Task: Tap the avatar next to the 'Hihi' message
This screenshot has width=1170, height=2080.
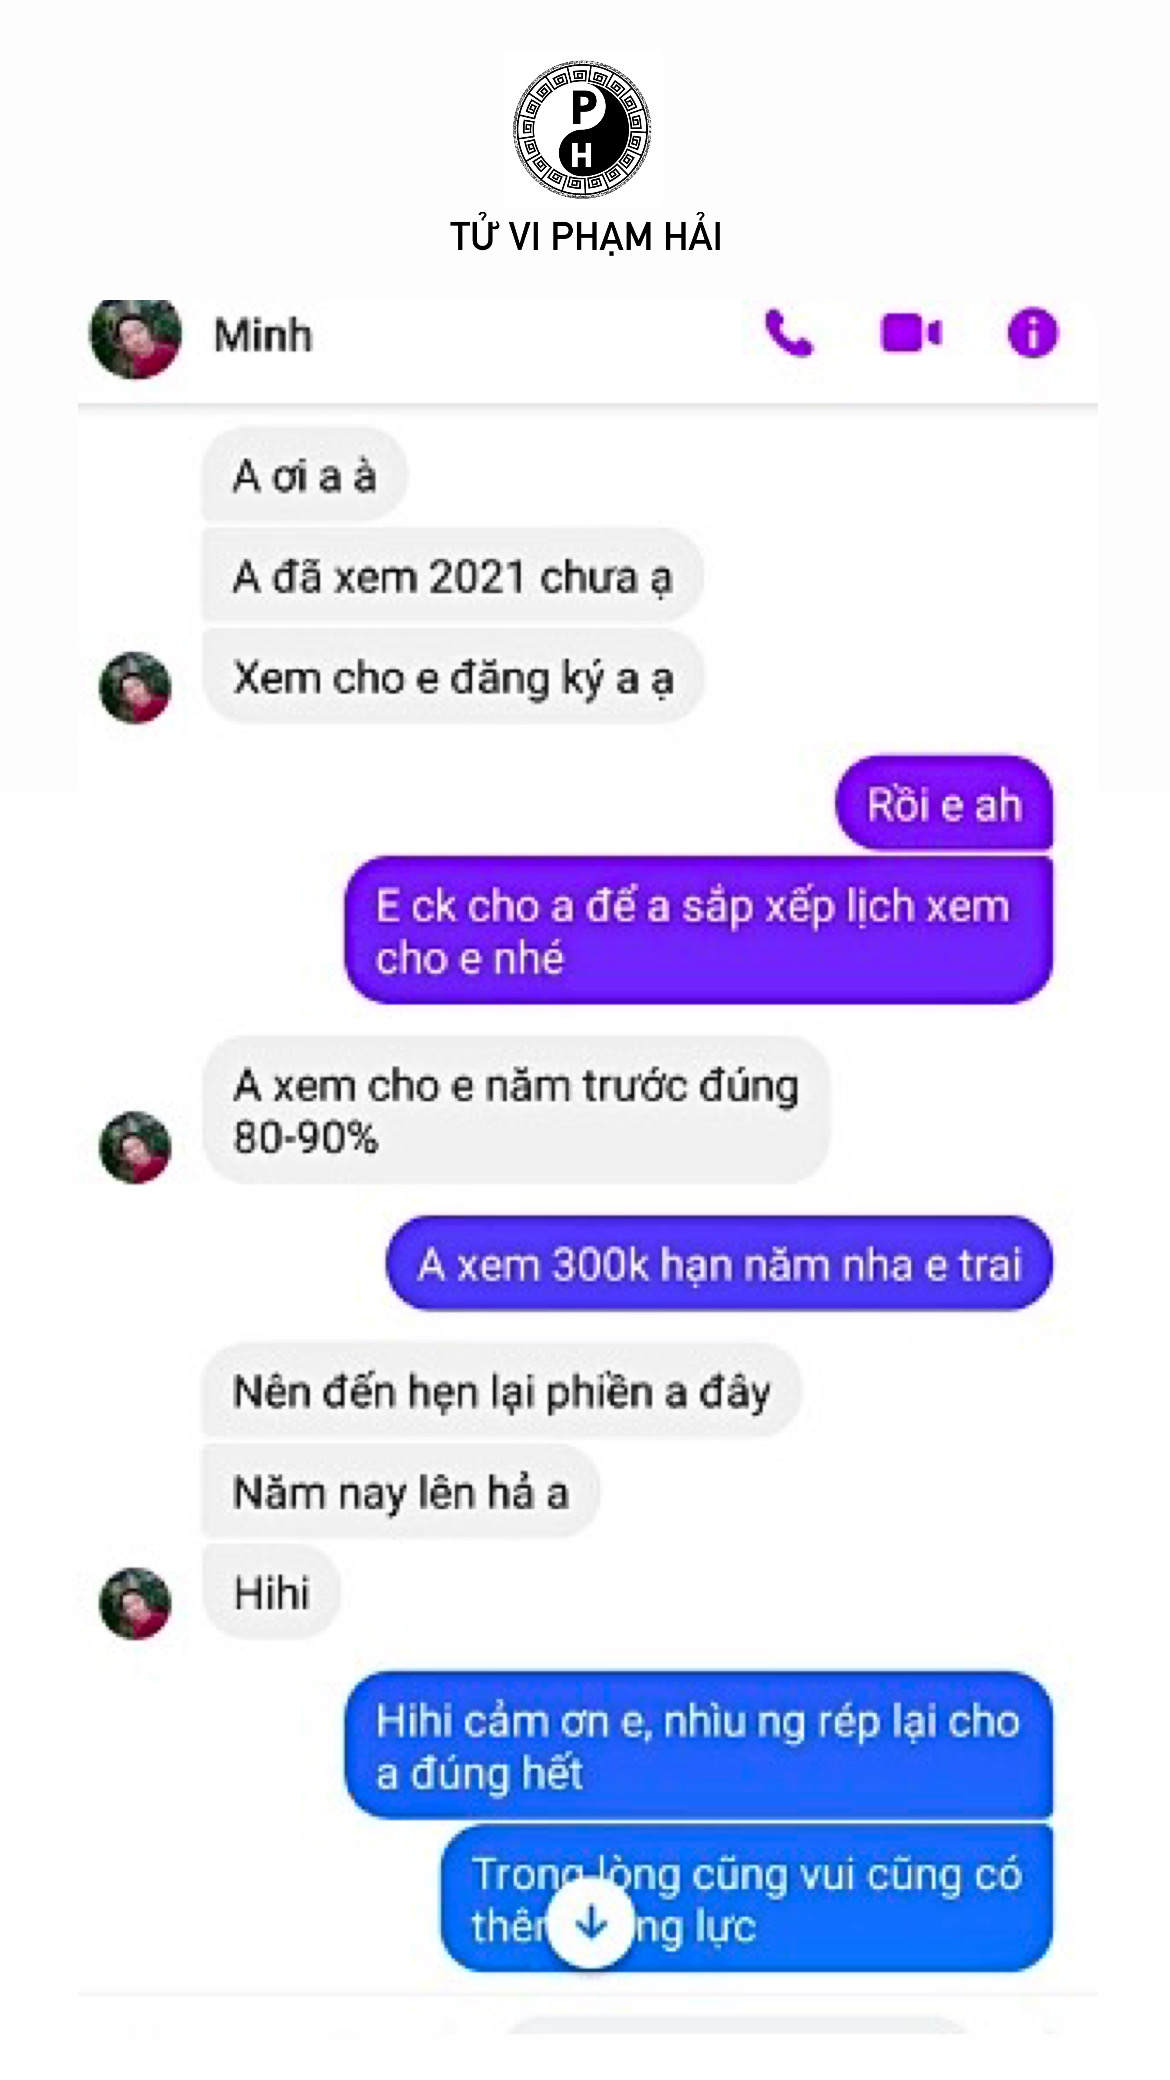Action: coord(136,1603)
